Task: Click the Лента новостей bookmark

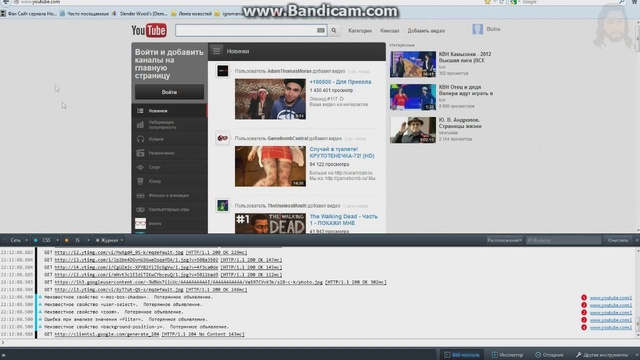Action: tap(191, 13)
